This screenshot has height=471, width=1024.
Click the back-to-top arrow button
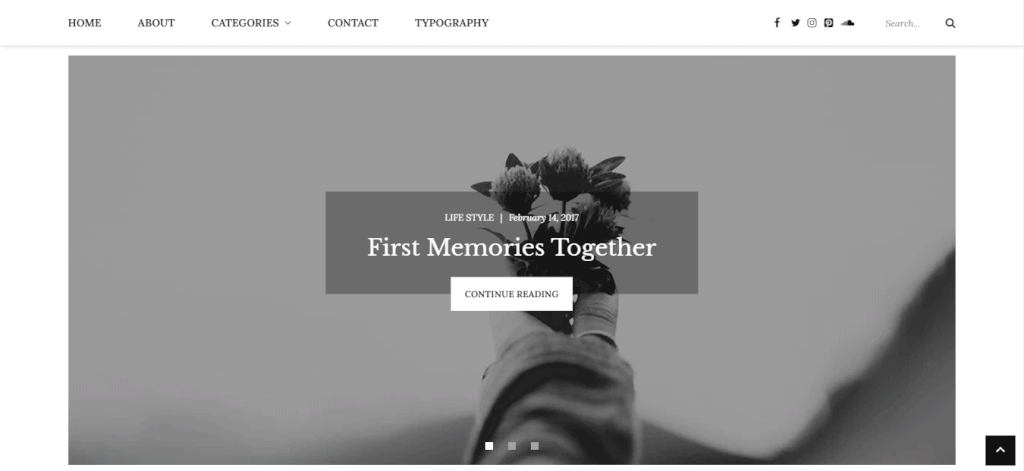point(1000,450)
